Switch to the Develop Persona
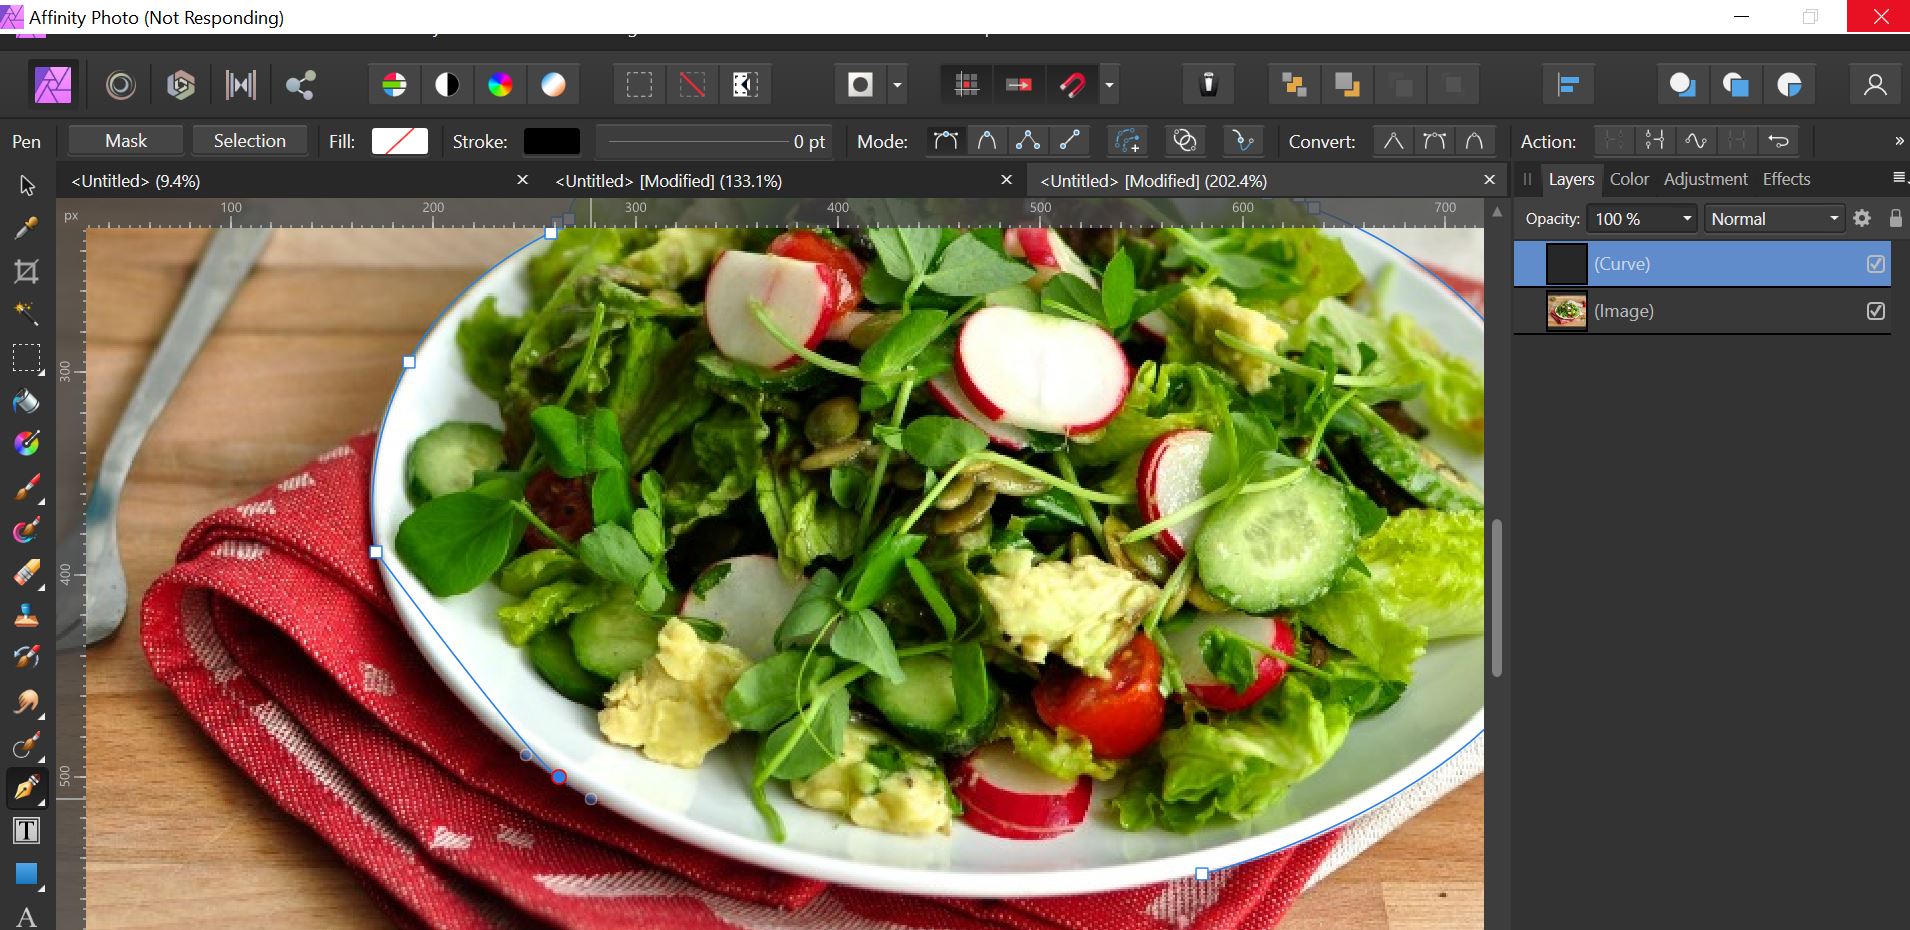This screenshot has width=1910, height=930. 181,85
